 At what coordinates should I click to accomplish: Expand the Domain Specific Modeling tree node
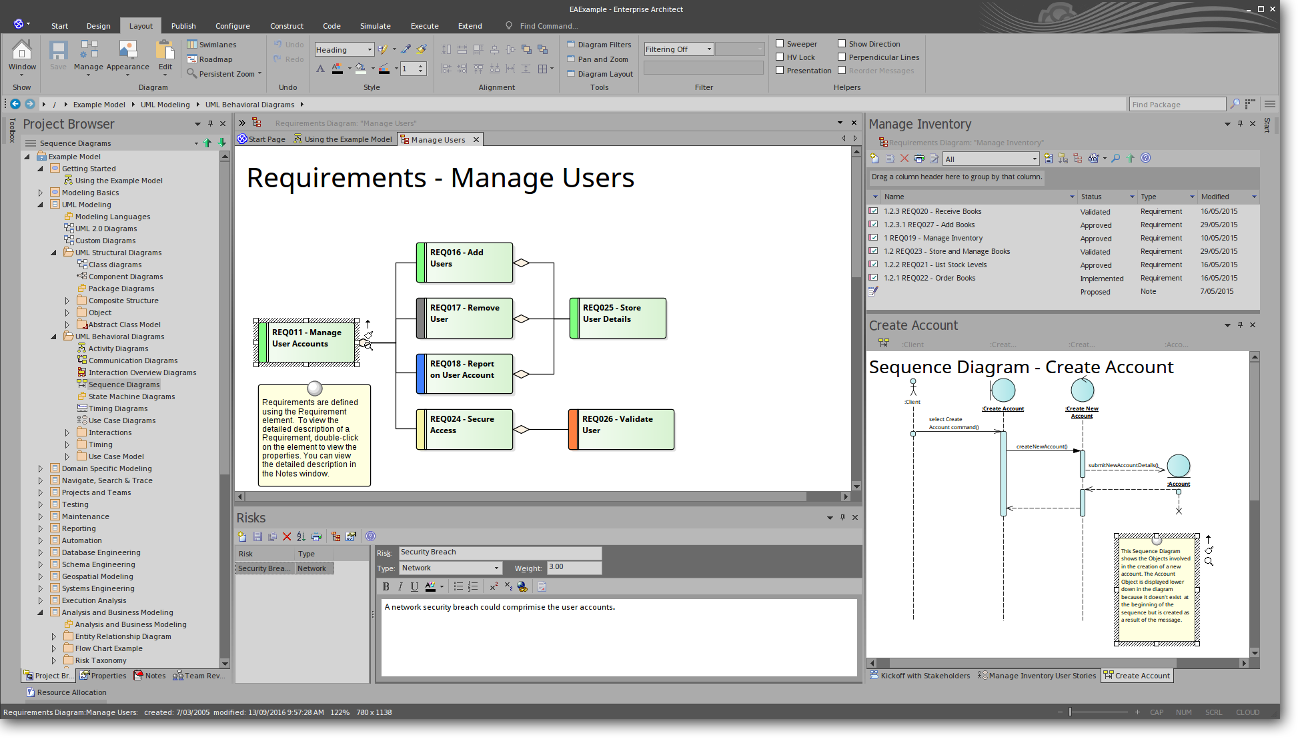click(x=41, y=469)
